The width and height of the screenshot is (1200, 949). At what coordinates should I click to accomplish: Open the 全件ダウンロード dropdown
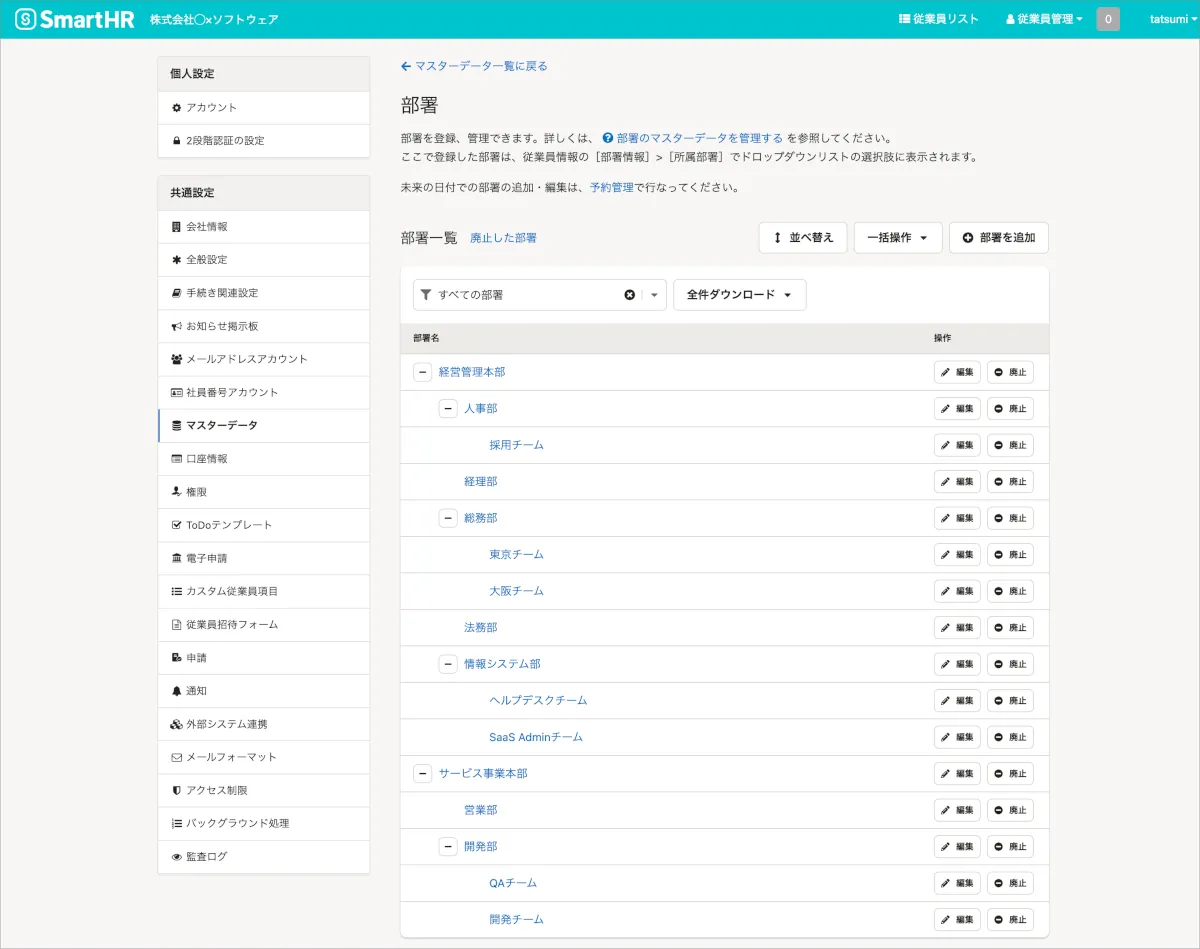739,295
